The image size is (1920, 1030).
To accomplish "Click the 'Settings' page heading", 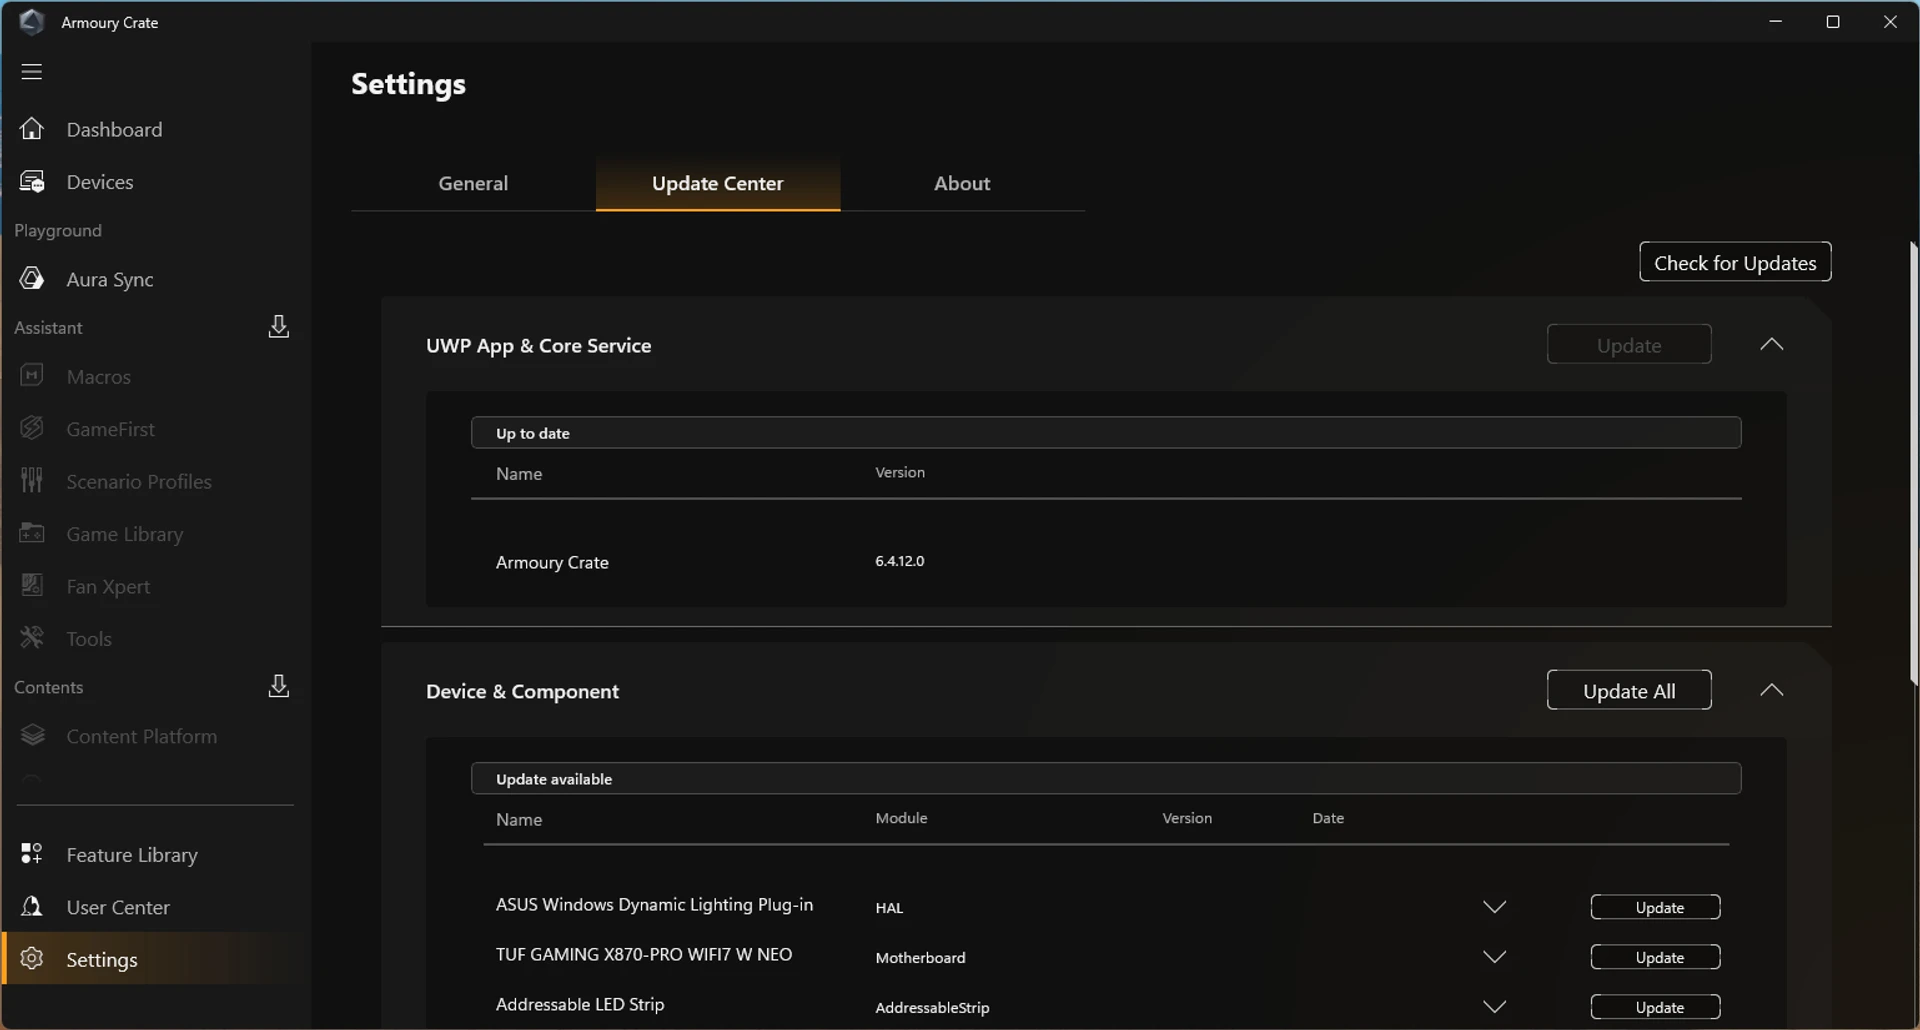I will pos(408,84).
